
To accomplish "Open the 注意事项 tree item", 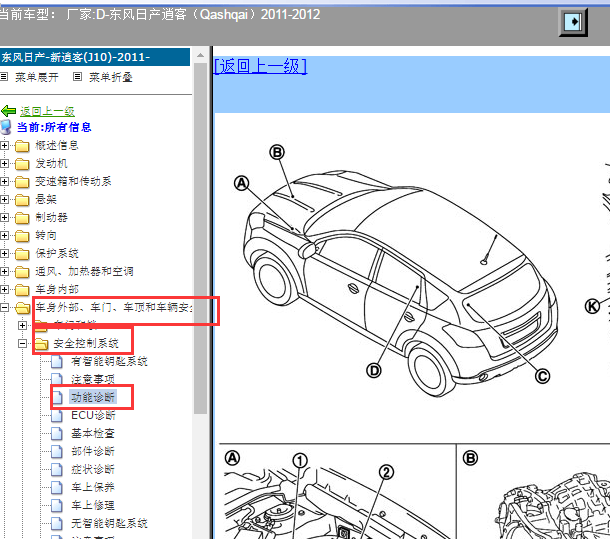I will (93, 379).
